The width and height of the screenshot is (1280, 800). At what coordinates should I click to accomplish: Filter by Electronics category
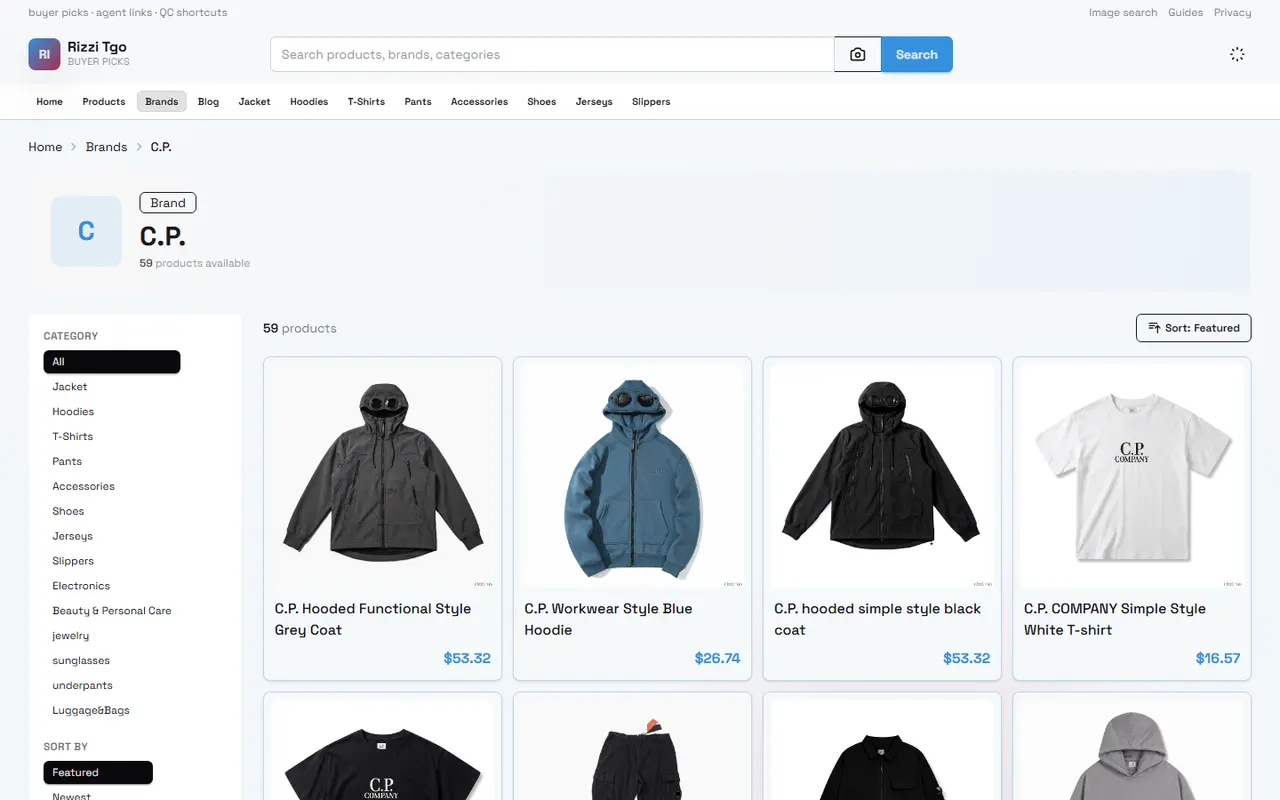pos(112,586)
